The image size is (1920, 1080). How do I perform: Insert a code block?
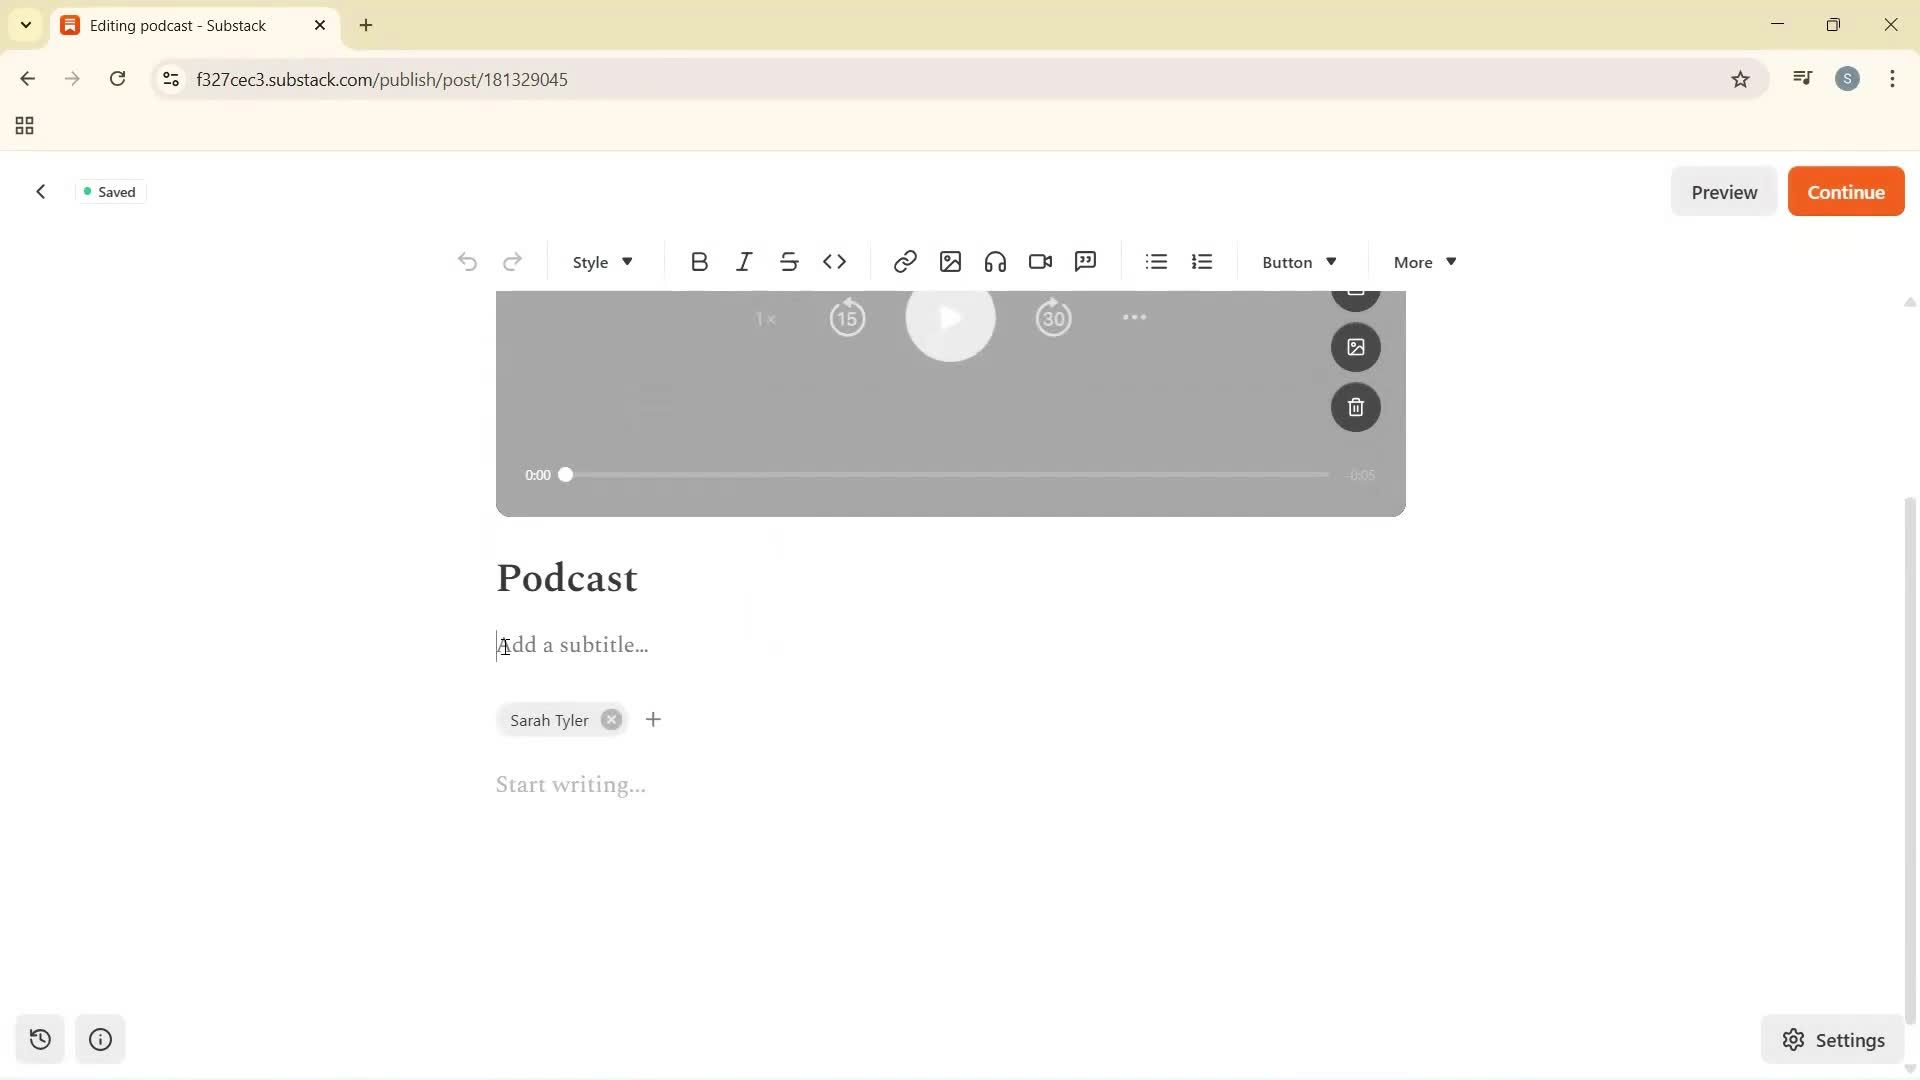[836, 261]
